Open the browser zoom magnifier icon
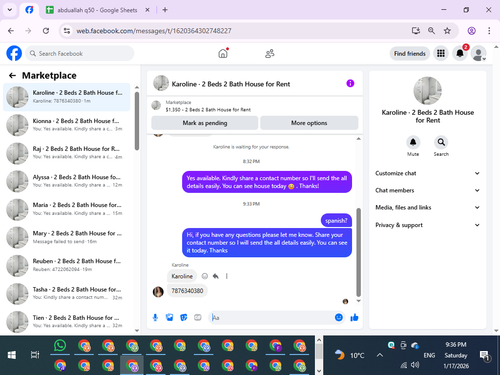 pos(431,31)
